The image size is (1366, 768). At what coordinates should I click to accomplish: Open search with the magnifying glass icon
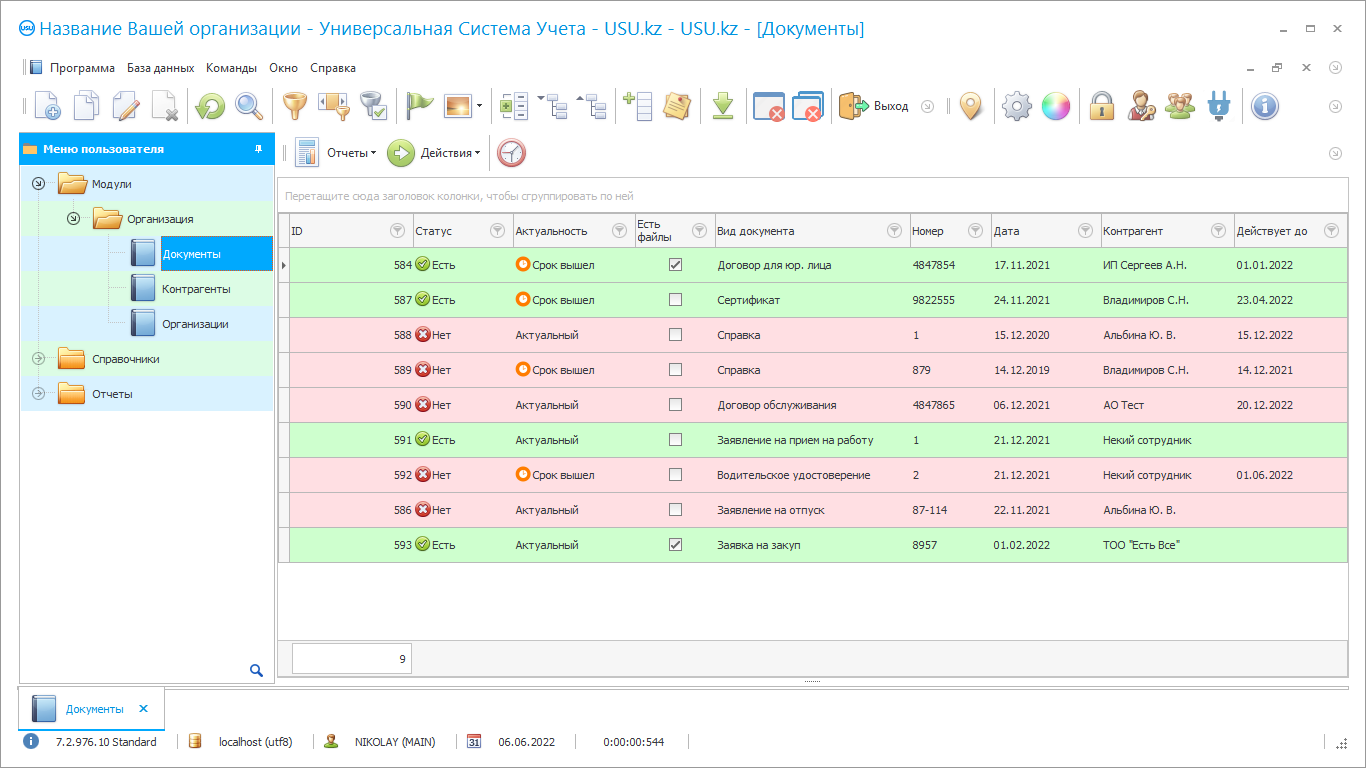coord(248,106)
